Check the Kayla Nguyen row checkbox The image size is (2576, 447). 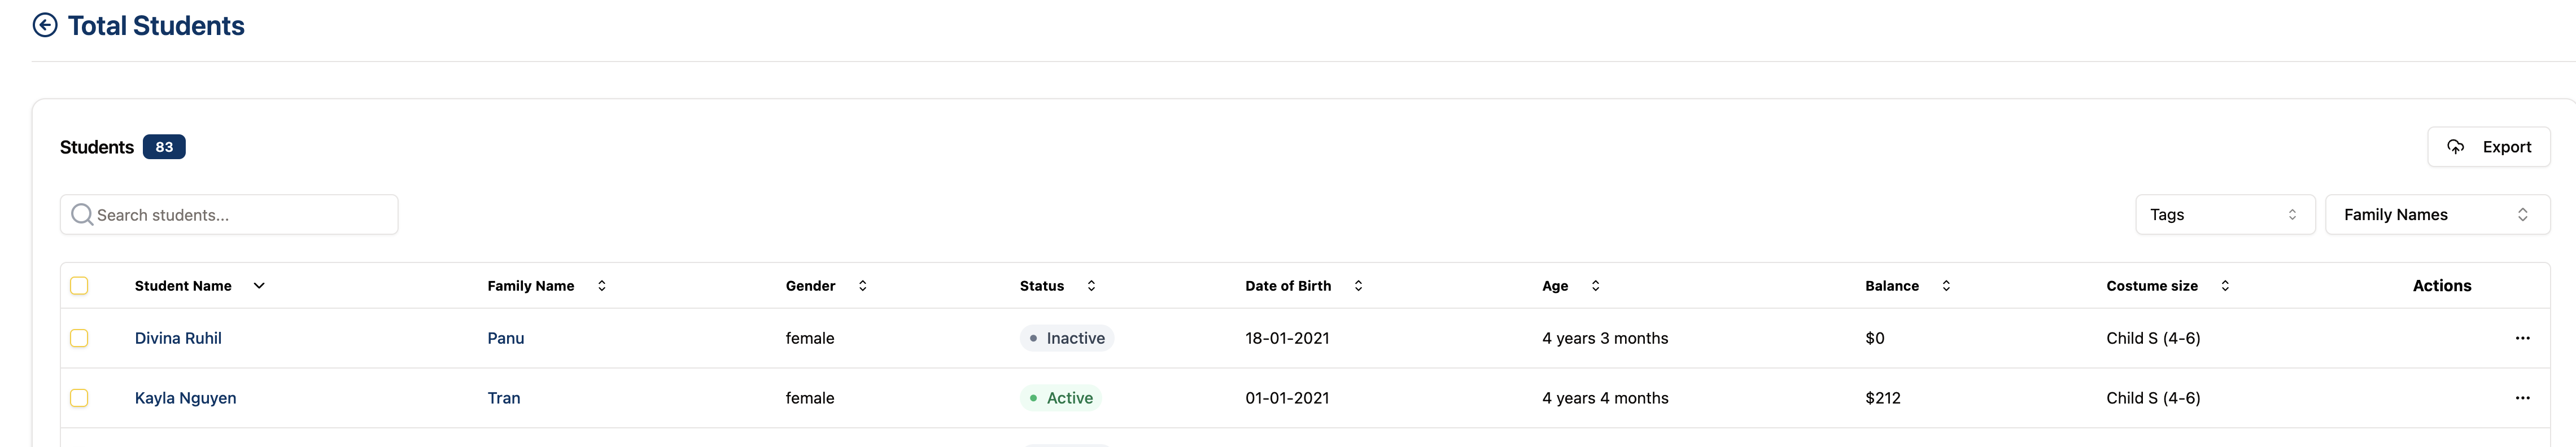(79, 398)
